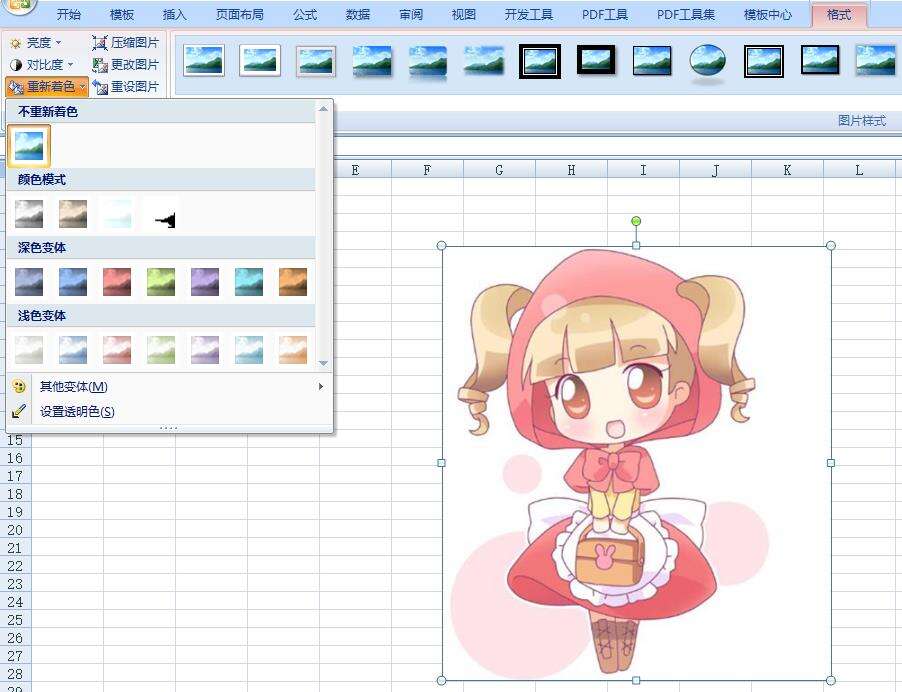
Task: Open the 开发工具 tab
Action: 529,14
